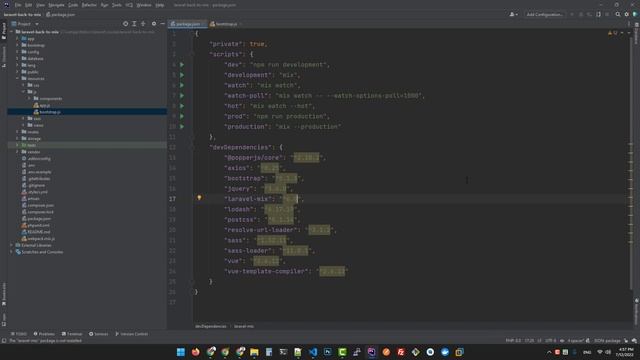Open the Problems tool window
This screenshot has height=360, width=640.
point(44,334)
